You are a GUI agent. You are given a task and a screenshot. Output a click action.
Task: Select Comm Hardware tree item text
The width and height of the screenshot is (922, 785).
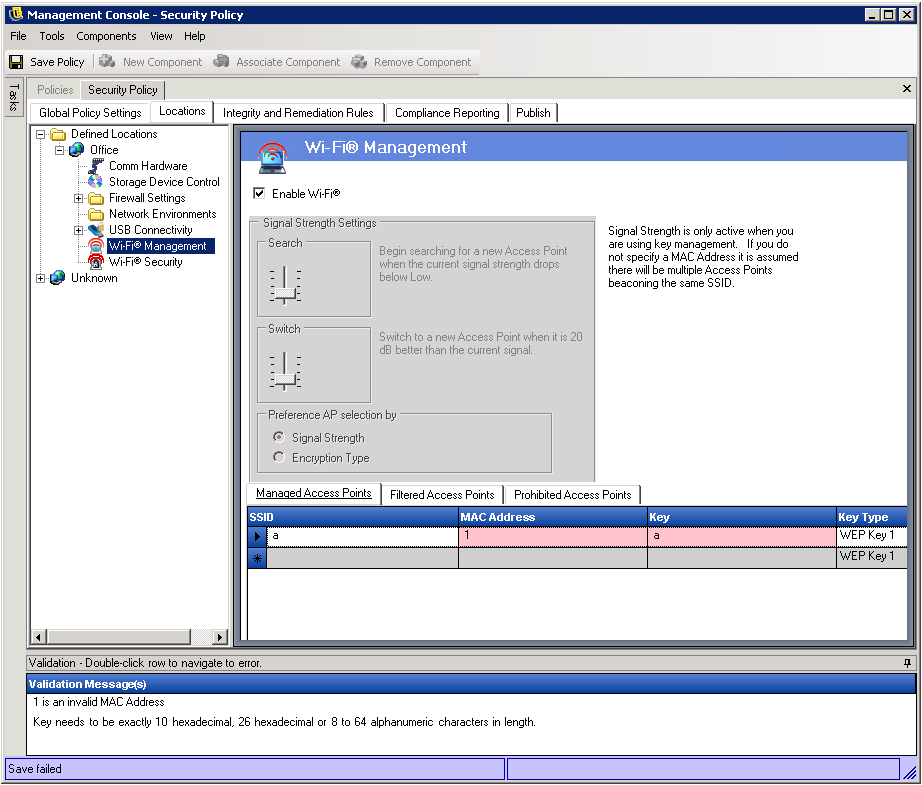148,166
